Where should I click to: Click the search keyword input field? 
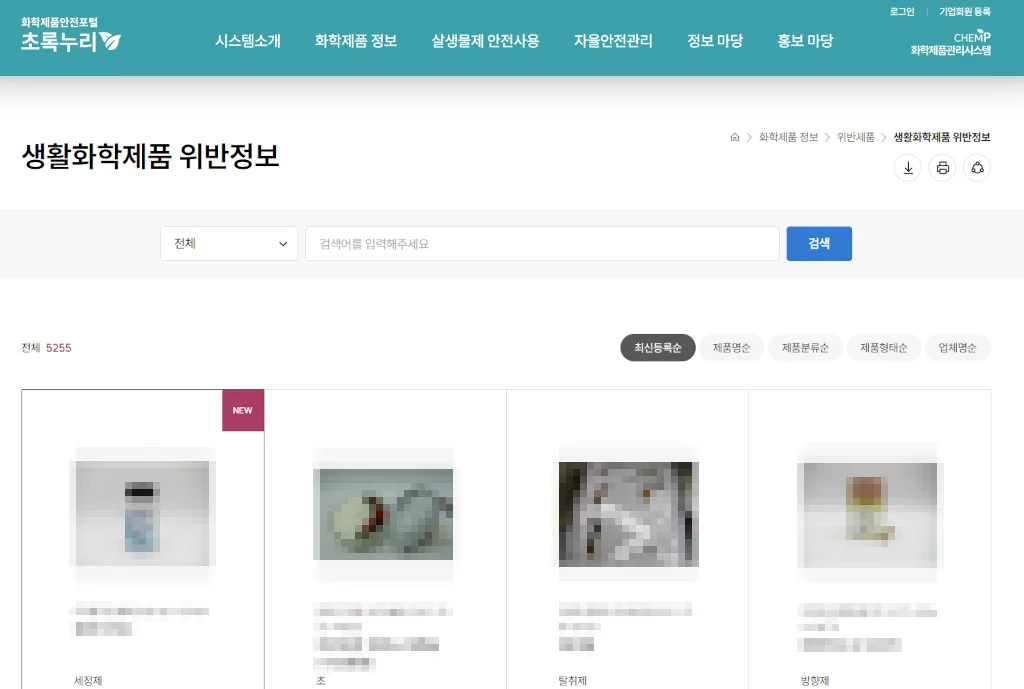tap(542, 244)
